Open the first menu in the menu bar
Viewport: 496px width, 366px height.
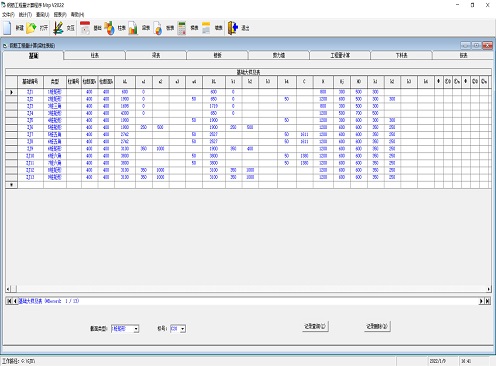coord(8,15)
